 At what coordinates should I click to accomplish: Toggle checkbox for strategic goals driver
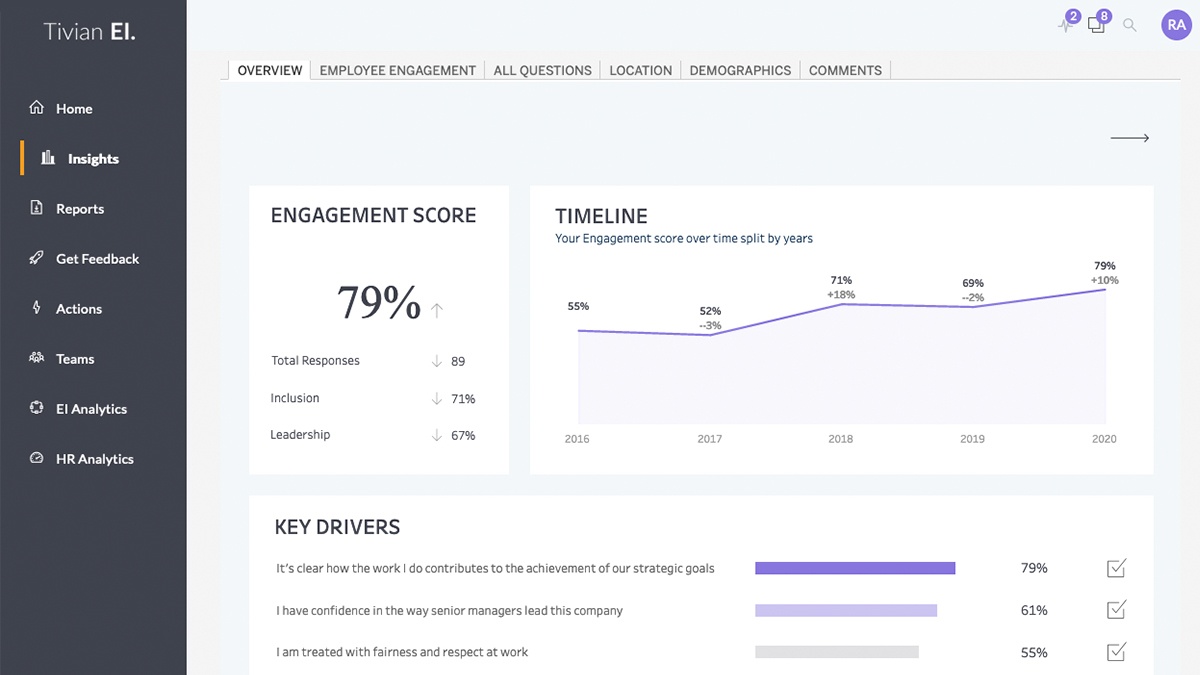(x=1116, y=569)
